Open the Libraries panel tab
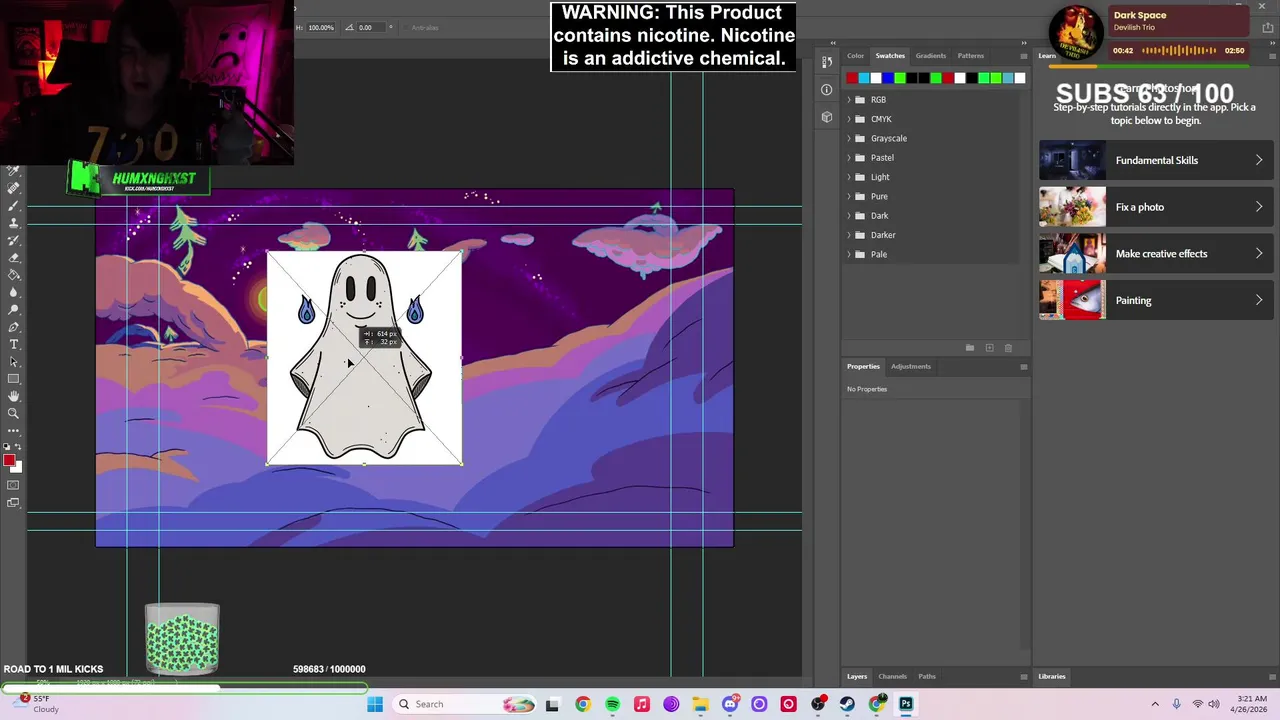Screen dimensions: 1280x720 tap(1052, 676)
